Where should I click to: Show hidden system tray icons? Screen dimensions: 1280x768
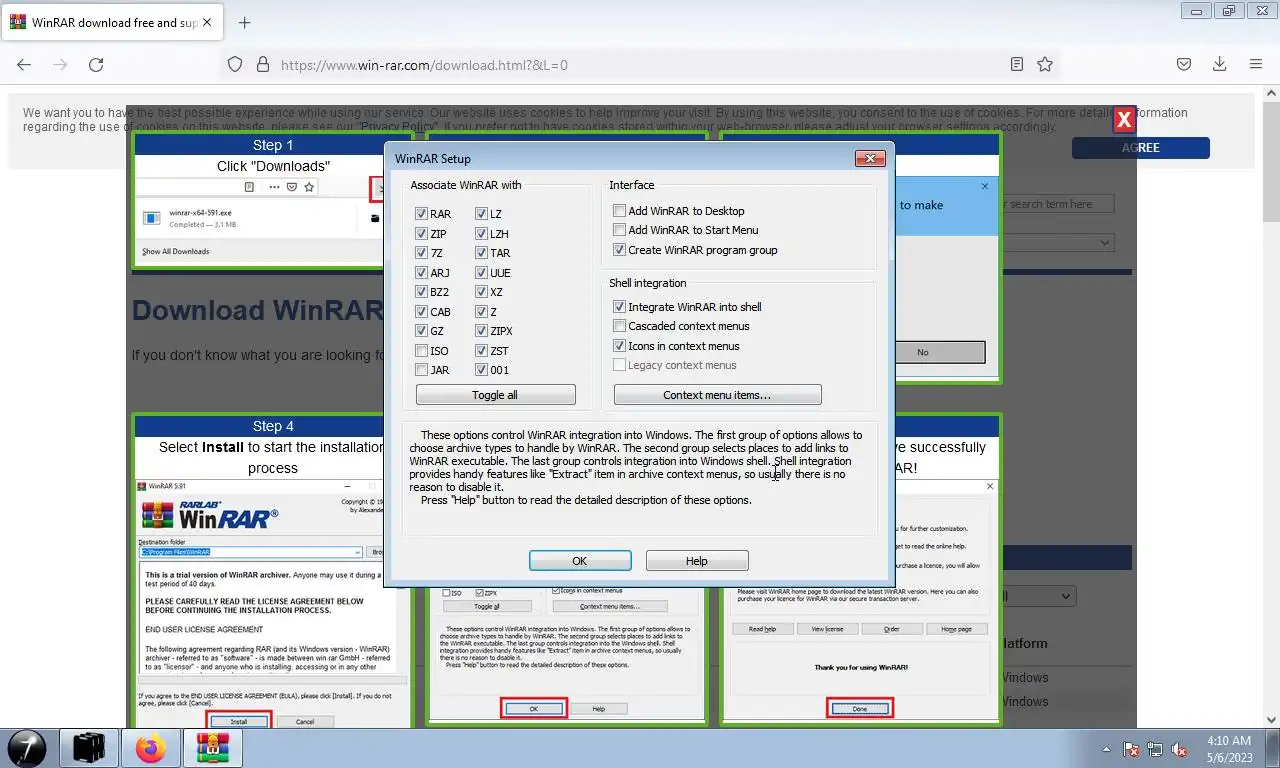(1106, 749)
